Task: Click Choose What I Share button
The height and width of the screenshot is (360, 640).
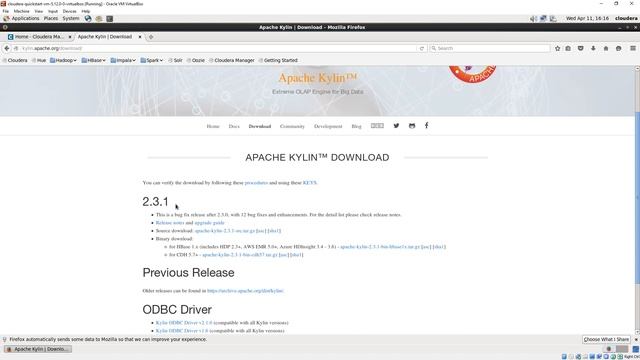Action: point(606,340)
